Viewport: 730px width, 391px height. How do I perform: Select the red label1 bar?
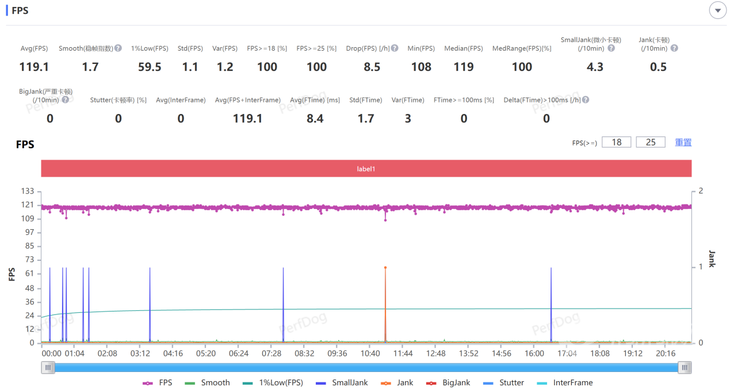pos(366,169)
